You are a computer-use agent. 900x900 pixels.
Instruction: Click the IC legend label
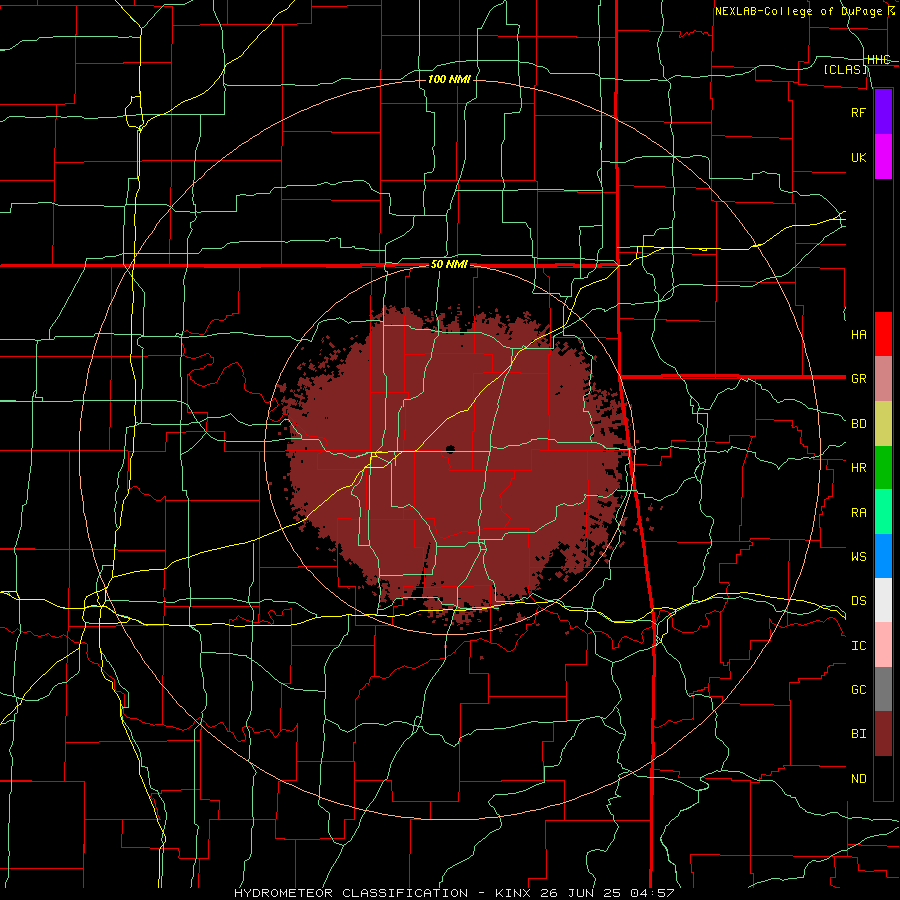[x=858, y=646]
